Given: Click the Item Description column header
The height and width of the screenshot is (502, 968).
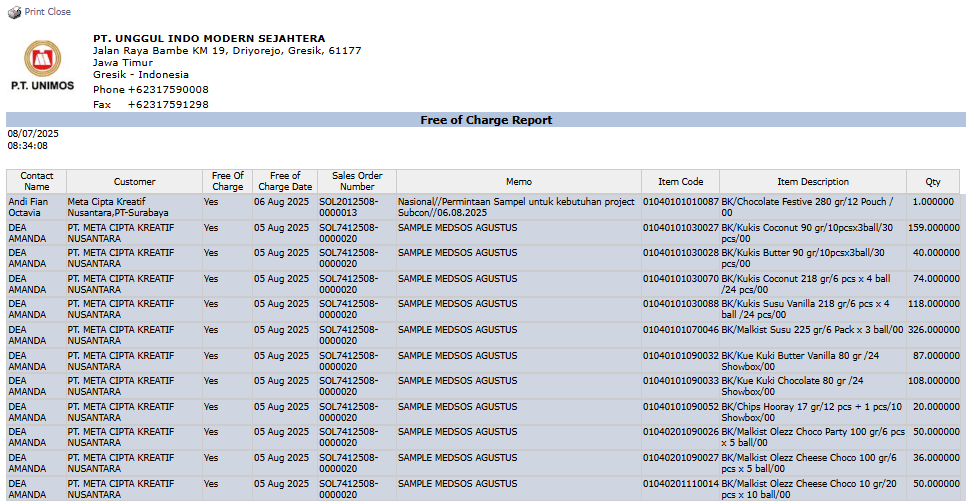Looking at the screenshot, I should click(812, 182).
